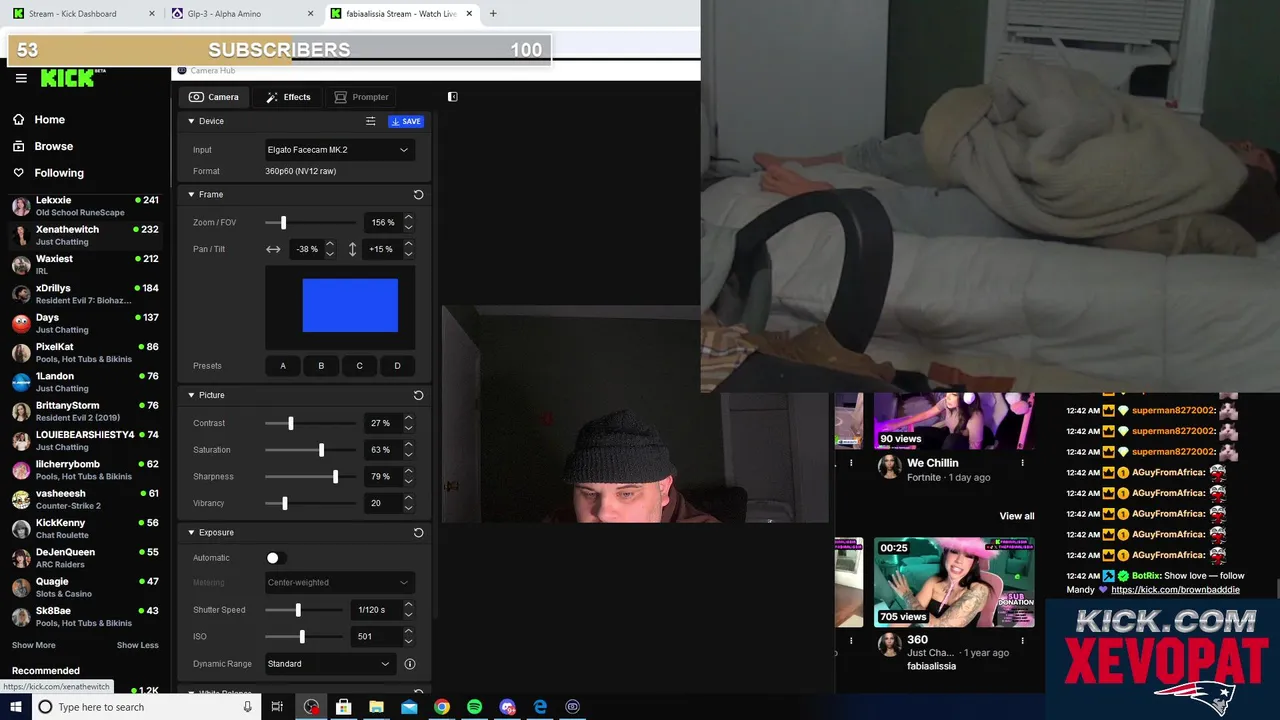Open Camera Hub from the taskbar
The height and width of the screenshot is (720, 1280).
coord(572,707)
